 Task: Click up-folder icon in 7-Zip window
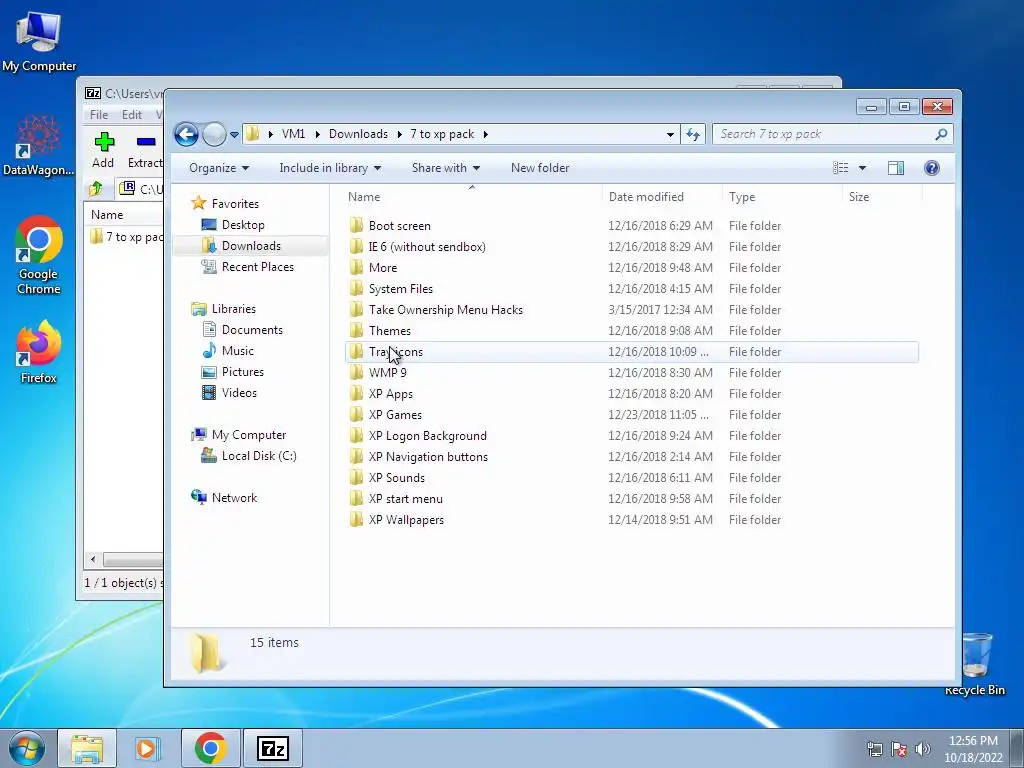coord(96,189)
